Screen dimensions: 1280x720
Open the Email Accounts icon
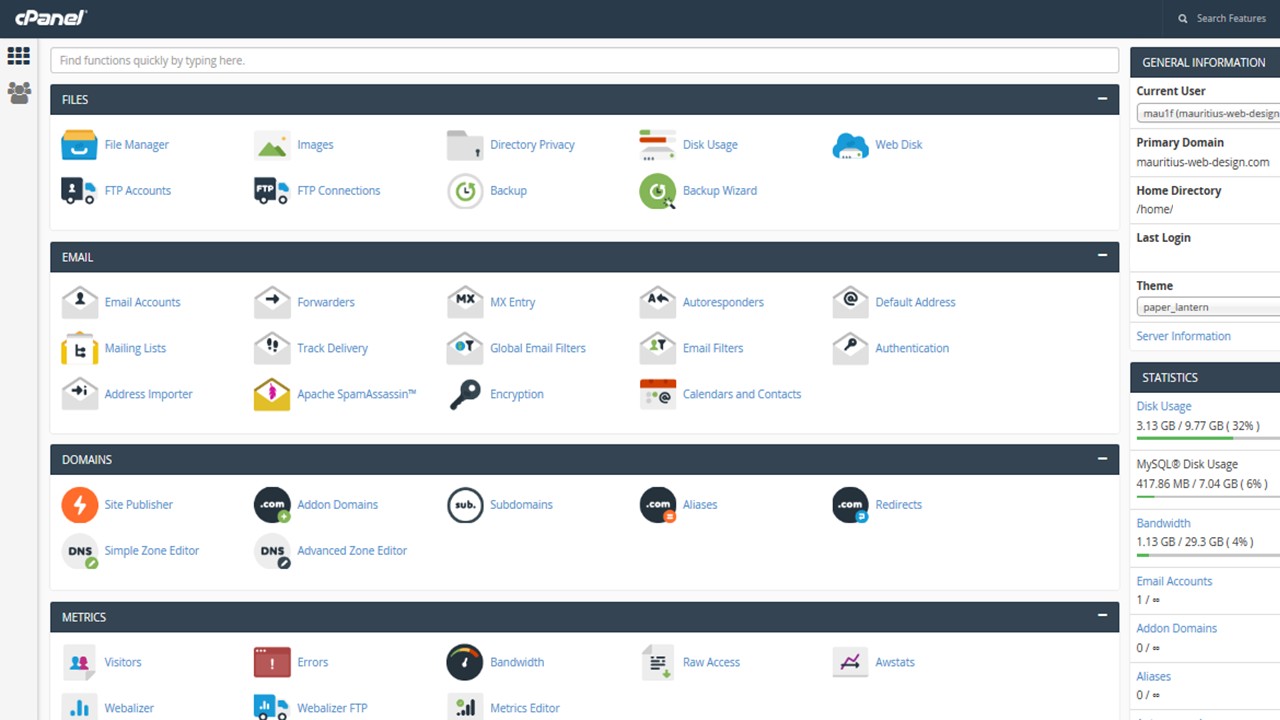79,302
